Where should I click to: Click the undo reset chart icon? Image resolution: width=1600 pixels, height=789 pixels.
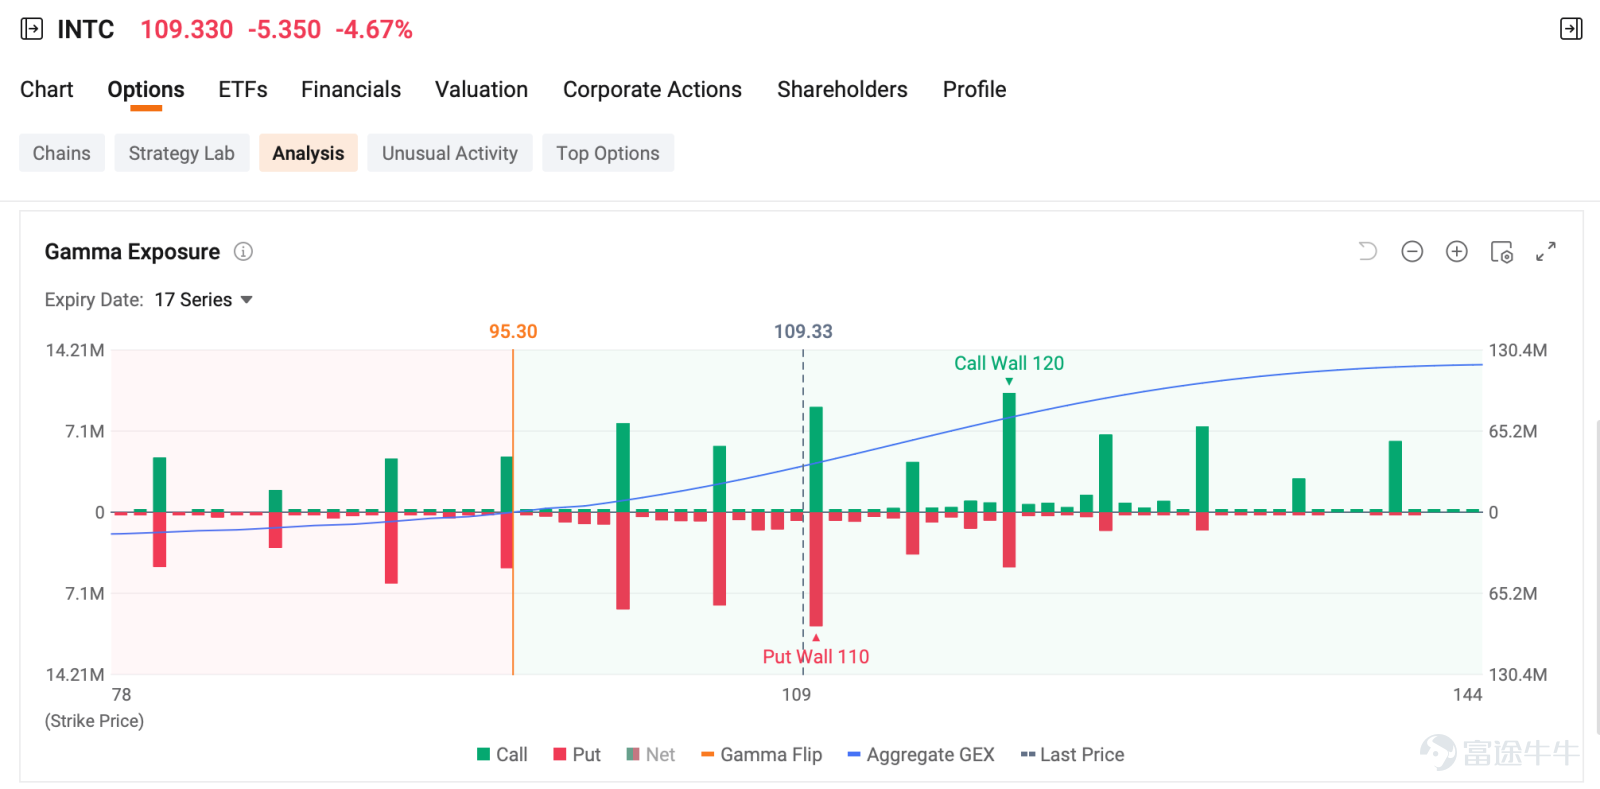[x=1368, y=252]
